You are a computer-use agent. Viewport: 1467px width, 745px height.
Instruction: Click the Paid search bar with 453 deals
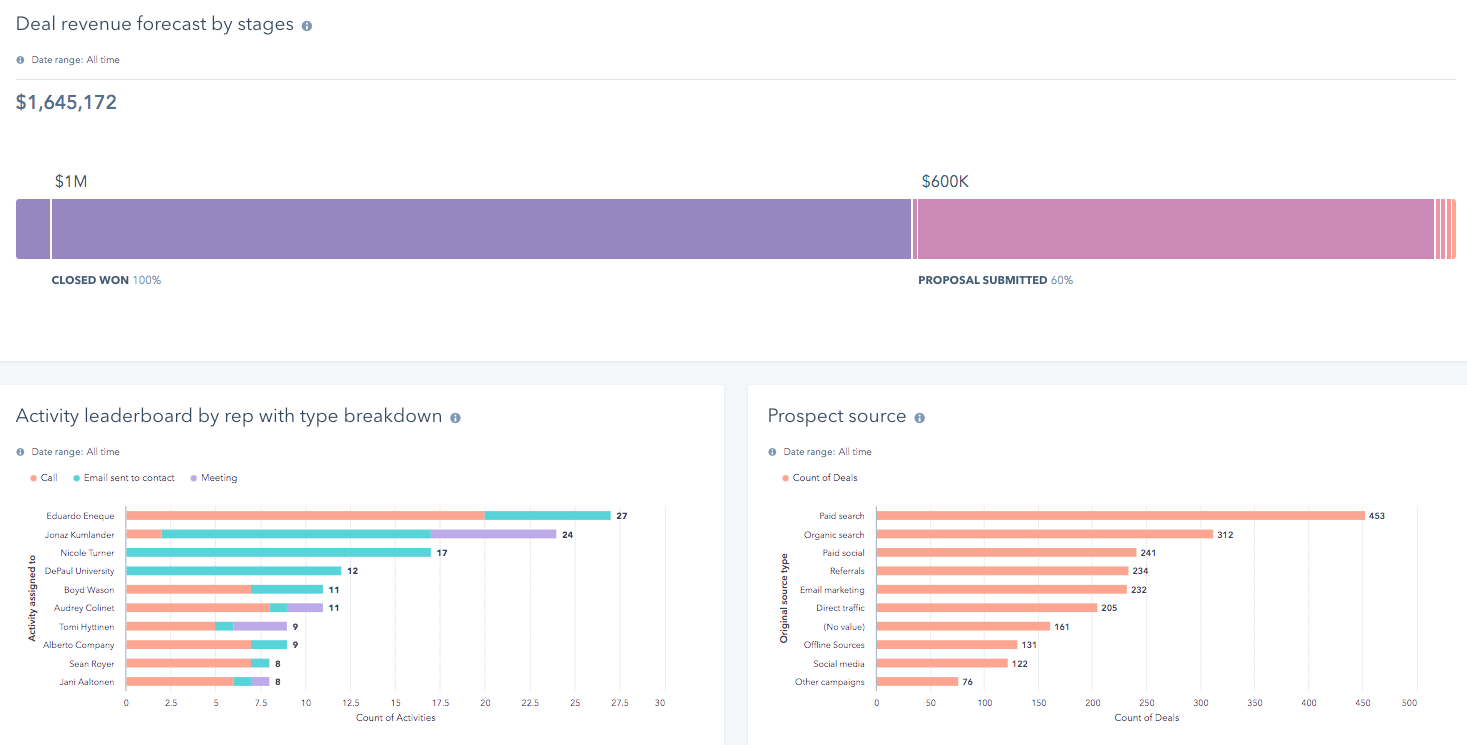point(1120,516)
